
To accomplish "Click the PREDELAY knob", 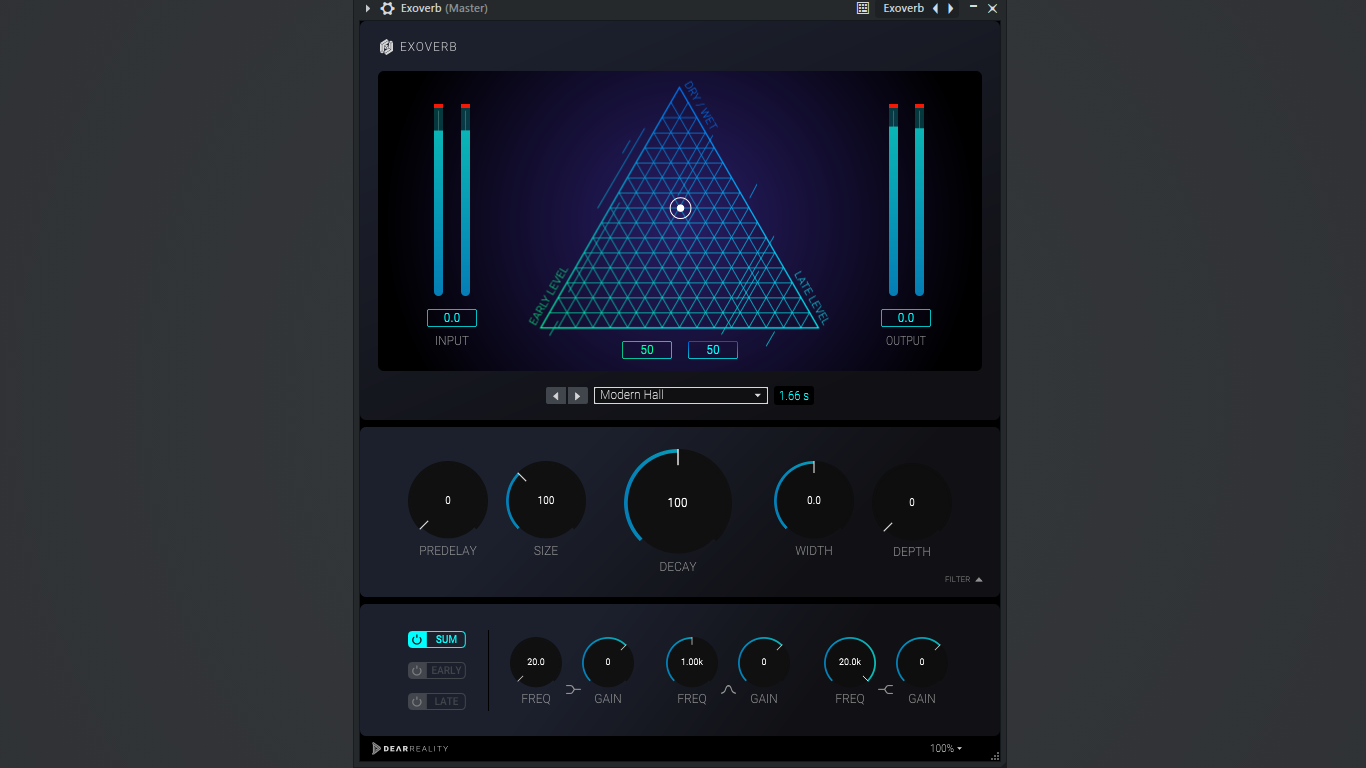I will 448,500.
